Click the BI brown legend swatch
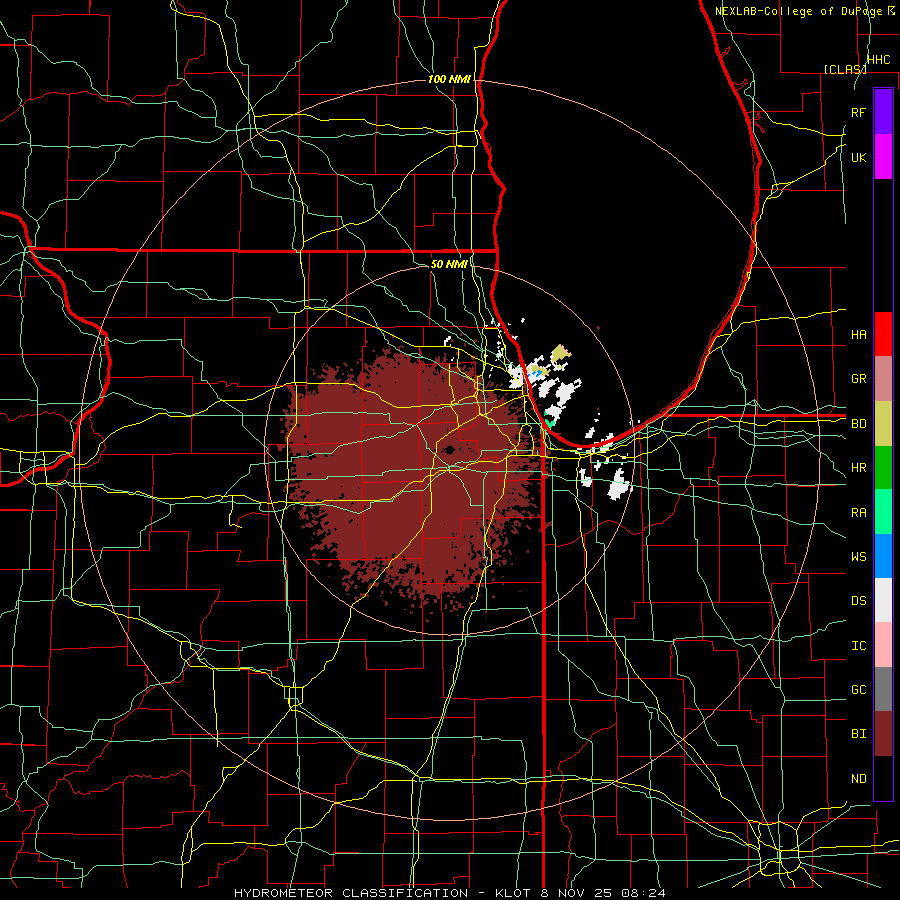The image size is (900, 900). [883, 734]
